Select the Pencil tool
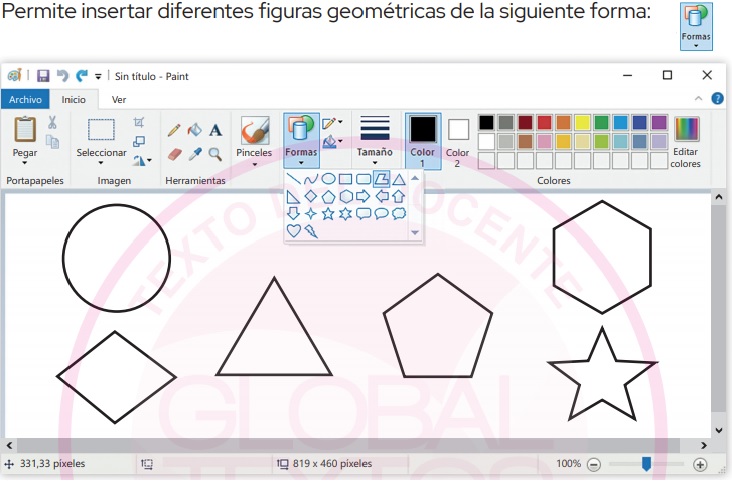 pos(174,130)
